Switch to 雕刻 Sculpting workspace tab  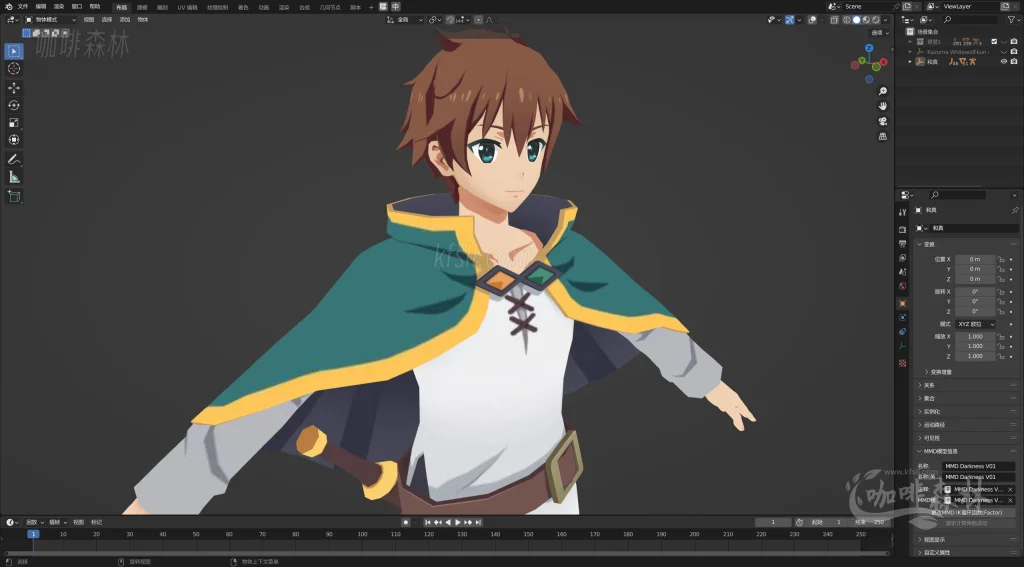(x=162, y=7)
